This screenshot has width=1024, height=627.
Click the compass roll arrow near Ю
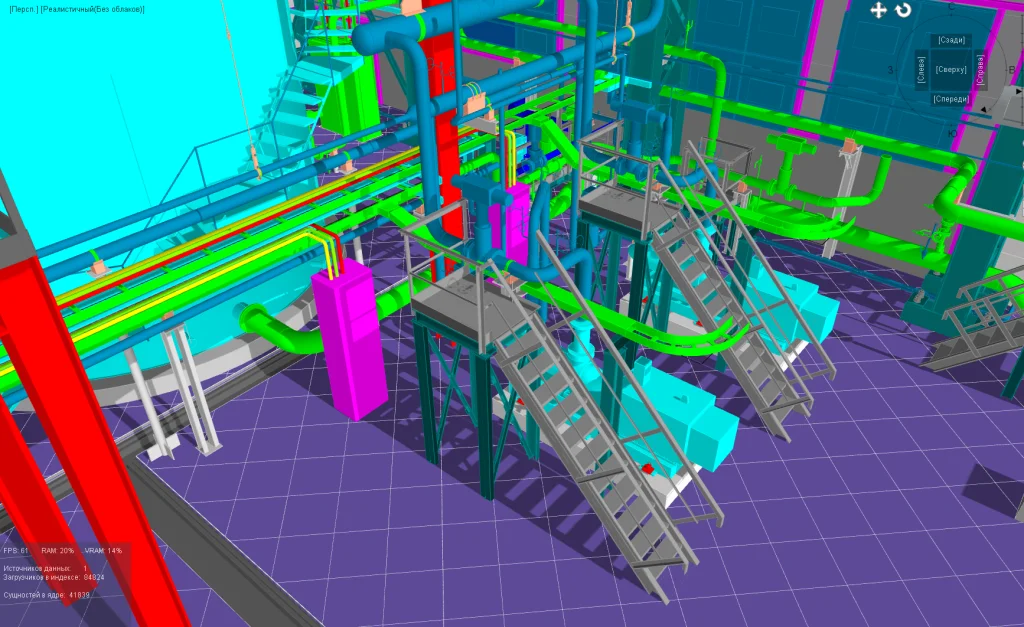pyautogui.click(x=985, y=110)
